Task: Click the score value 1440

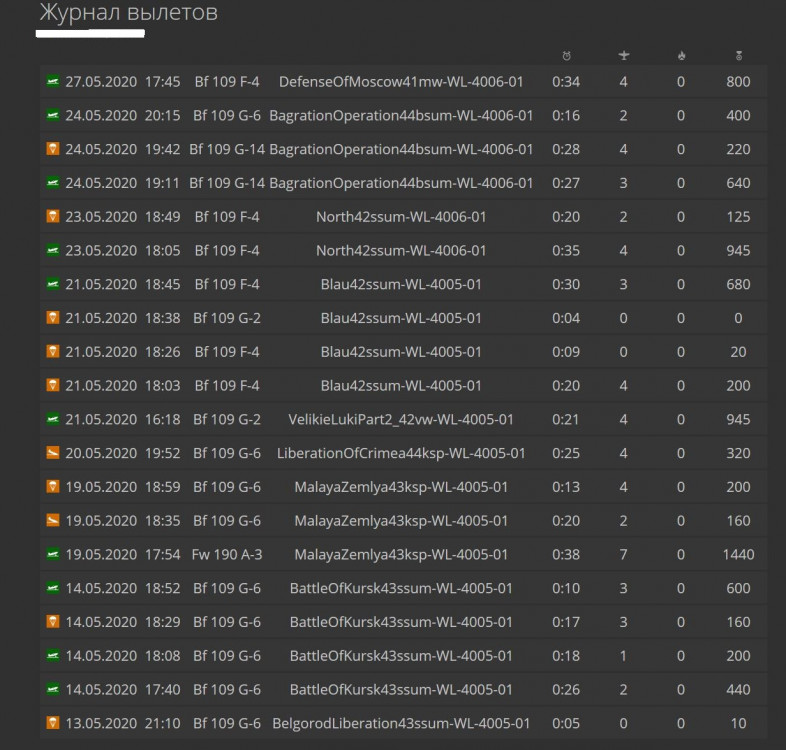Action: point(738,554)
